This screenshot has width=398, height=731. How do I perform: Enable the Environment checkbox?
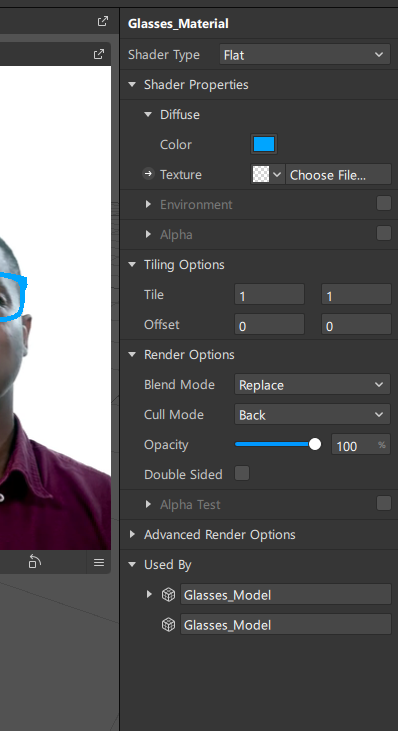click(384, 203)
